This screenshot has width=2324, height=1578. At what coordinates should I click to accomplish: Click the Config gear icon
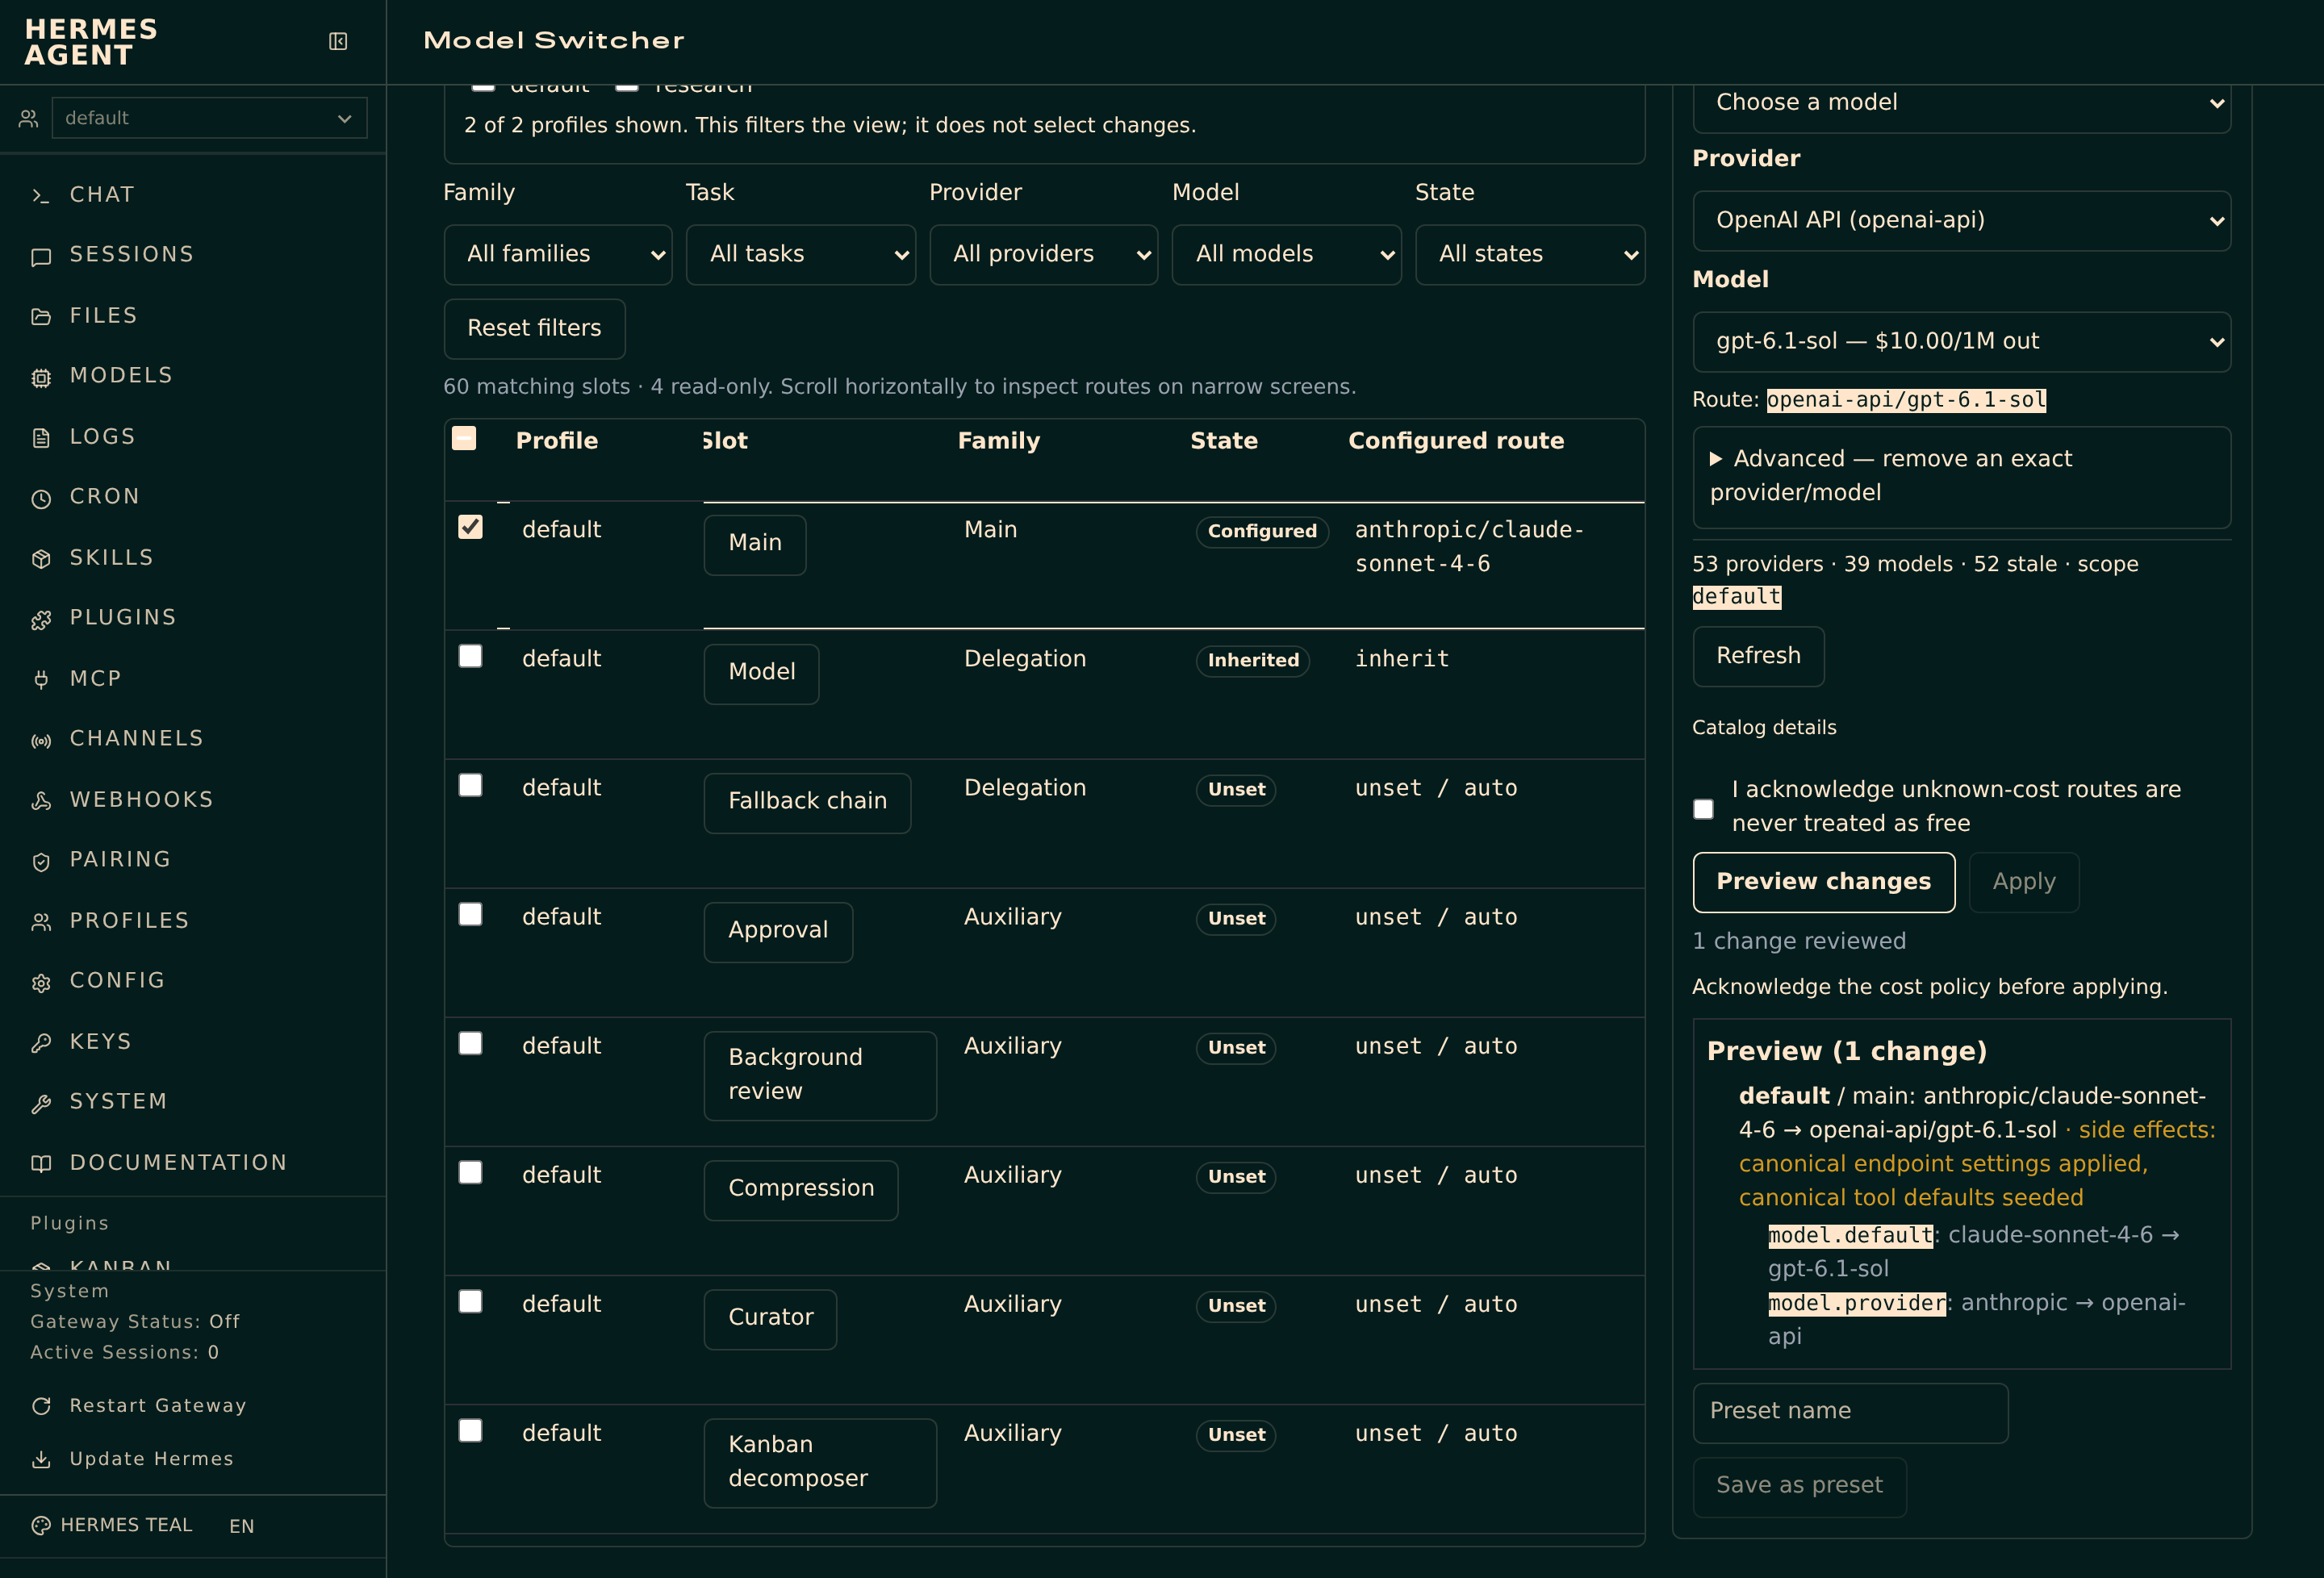[x=41, y=983]
